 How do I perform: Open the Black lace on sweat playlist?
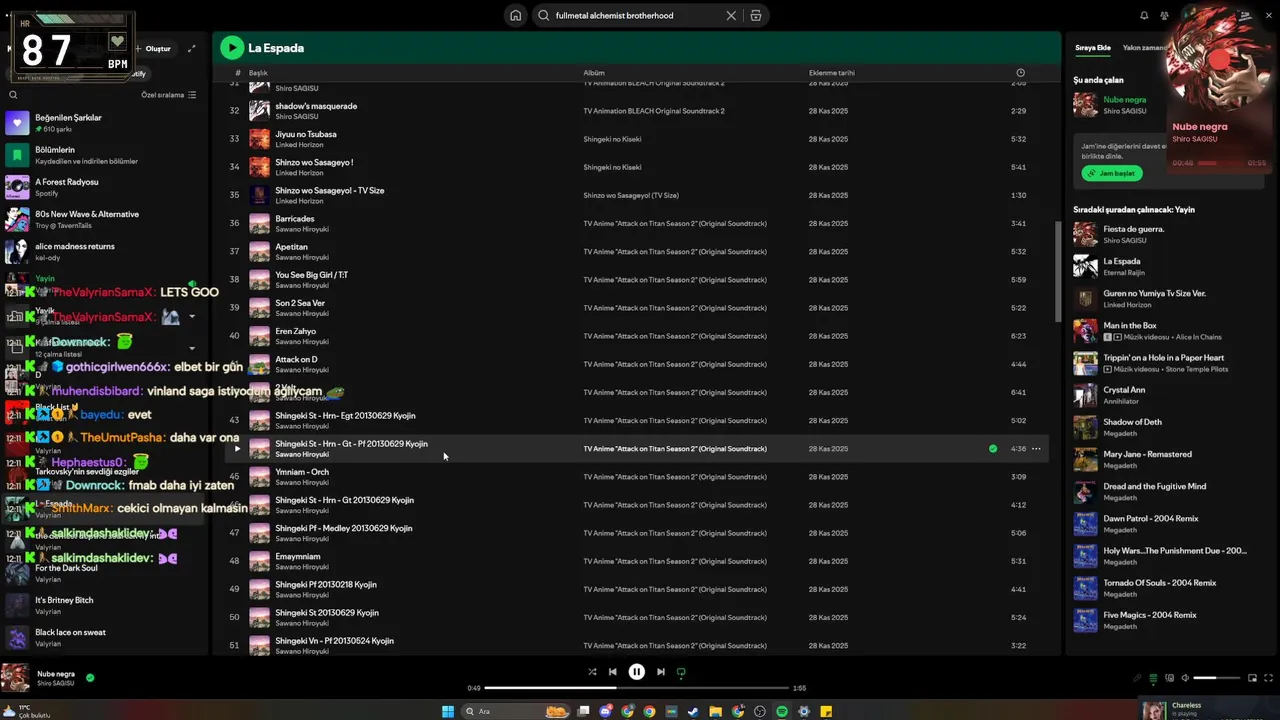point(106,637)
